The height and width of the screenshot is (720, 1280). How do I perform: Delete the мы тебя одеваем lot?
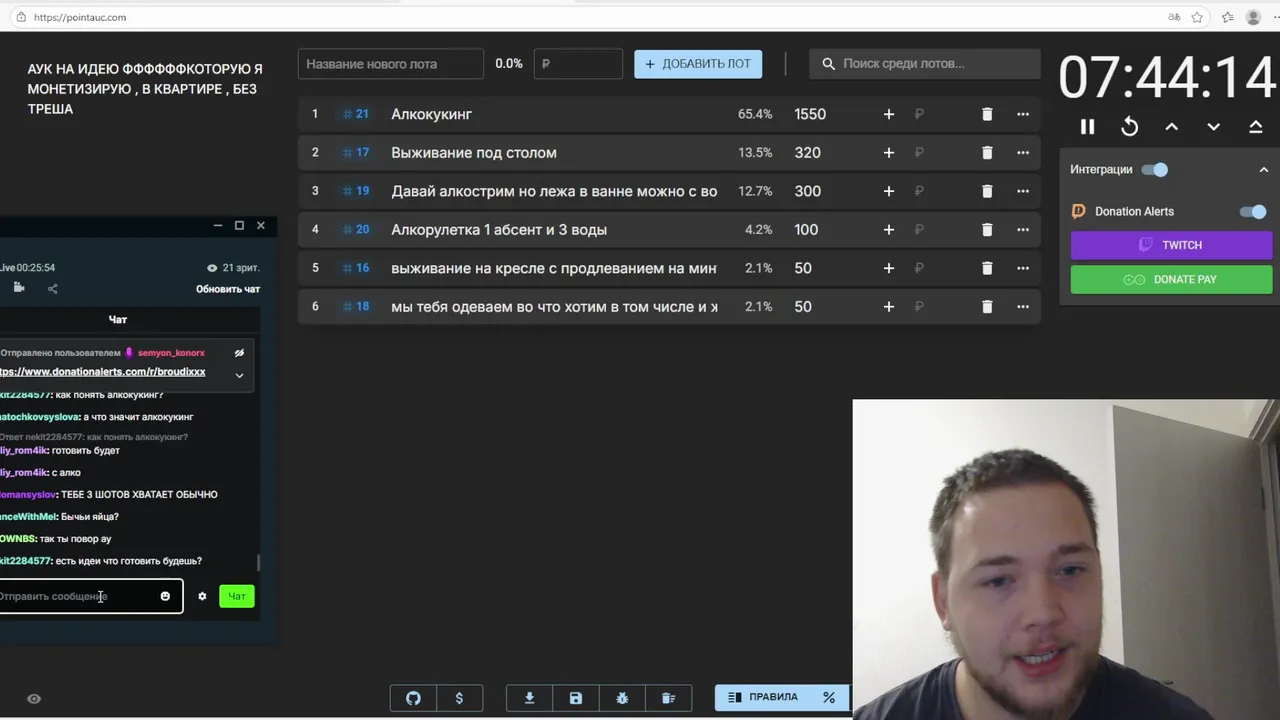[987, 307]
